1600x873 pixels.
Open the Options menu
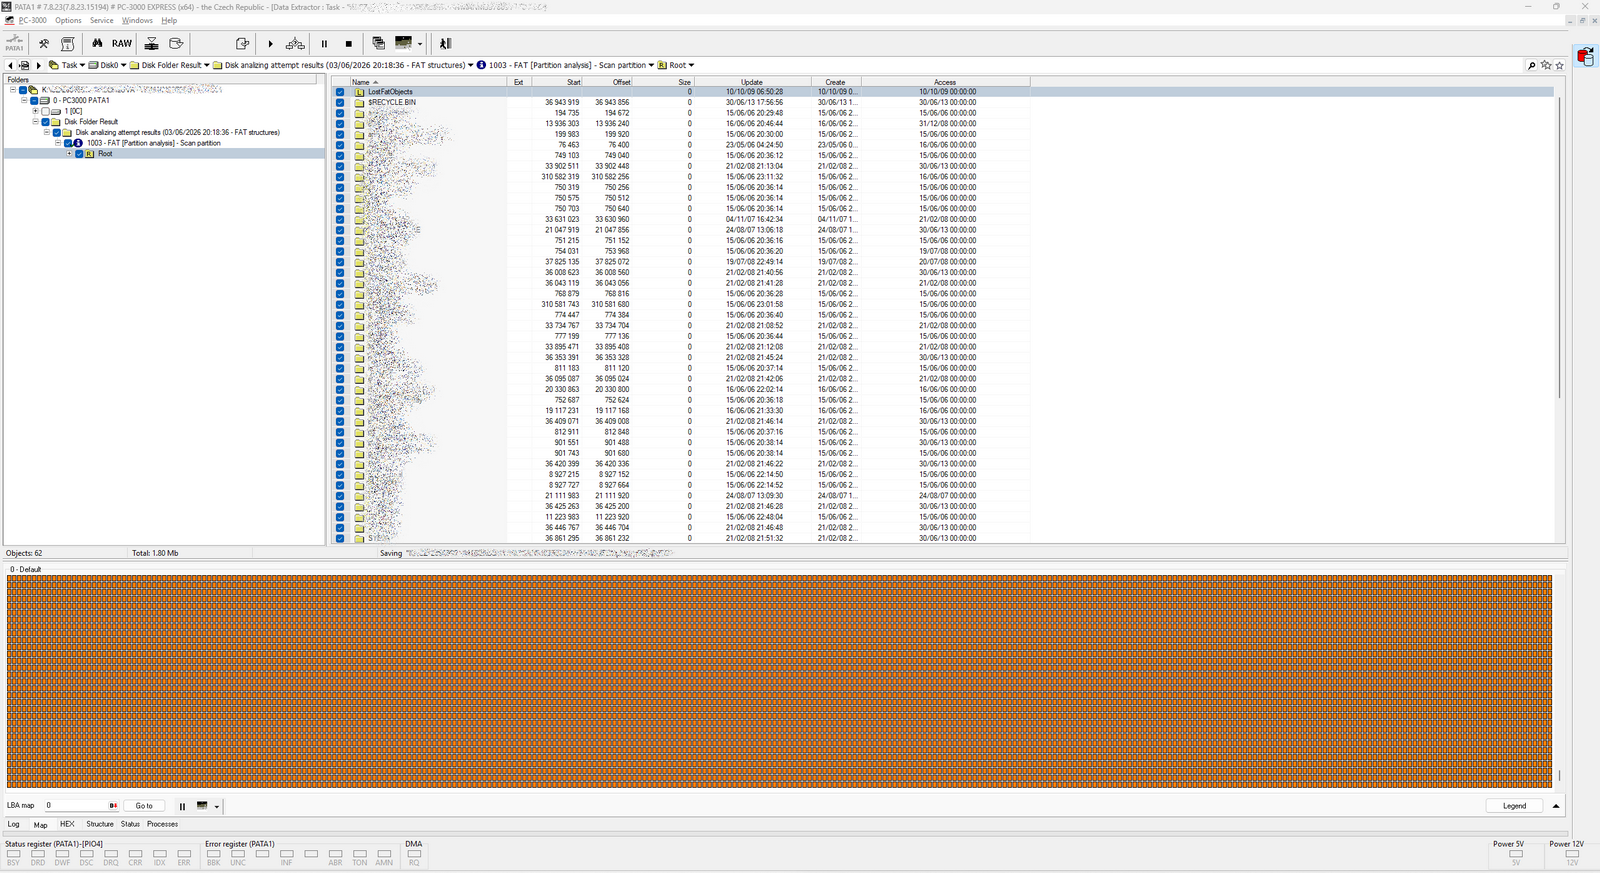coord(68,20)
